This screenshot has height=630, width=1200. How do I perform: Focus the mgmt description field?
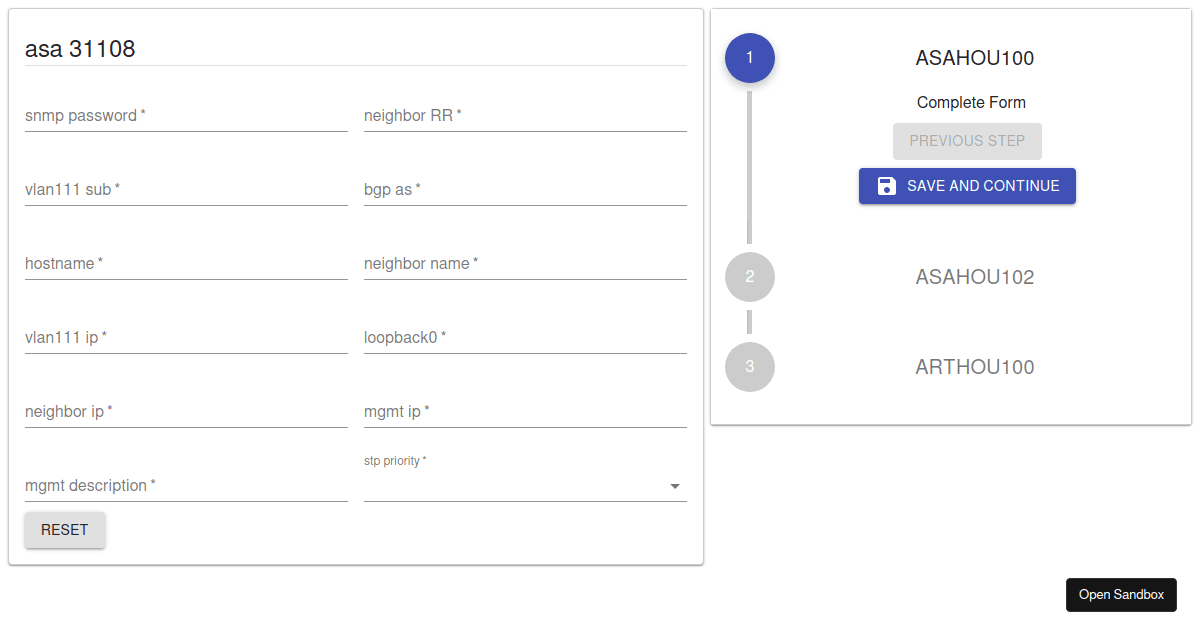pyautogui.click(x=186, y=486)
